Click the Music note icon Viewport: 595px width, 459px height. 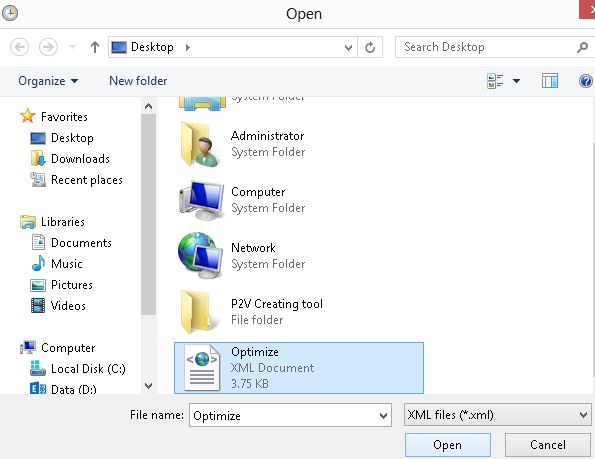pyautogui.click(x=38, y=263)
